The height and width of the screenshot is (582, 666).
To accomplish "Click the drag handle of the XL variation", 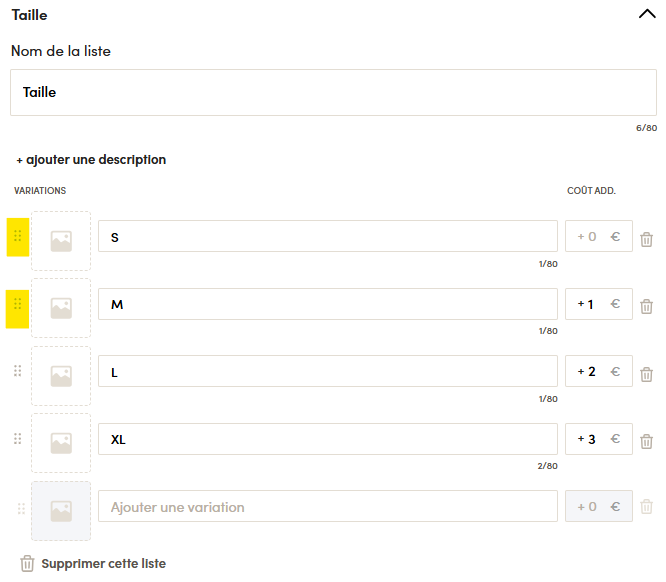I will click(x=17, y=438).
